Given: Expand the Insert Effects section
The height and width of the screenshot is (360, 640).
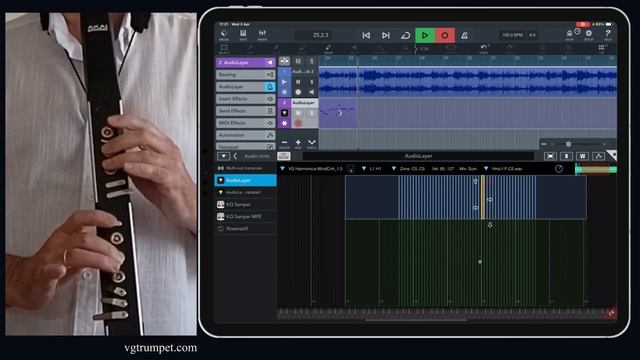Looking at the screenshot, I should [x=246, y=99].
